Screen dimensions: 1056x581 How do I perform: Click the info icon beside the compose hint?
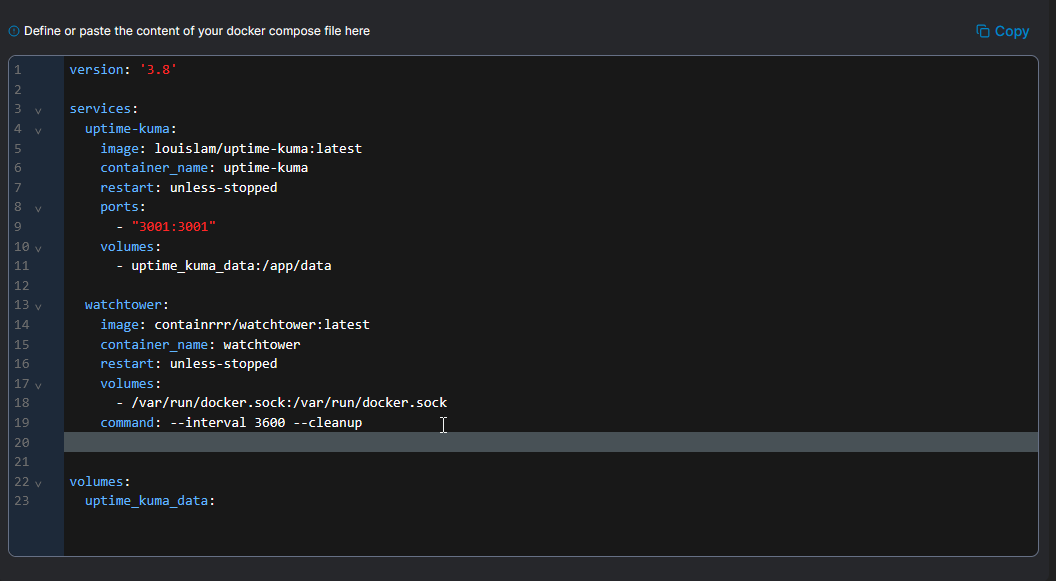14,31
